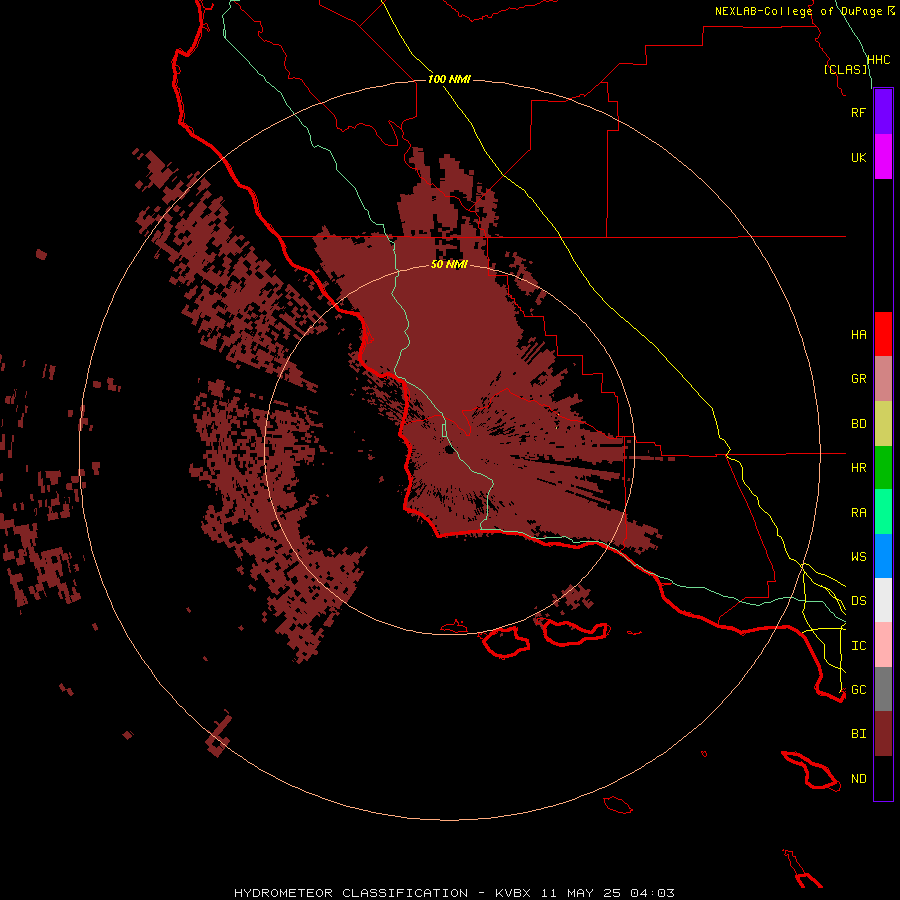Viewport: 900px width, 900px height.
Task: Click the 50 NMI range ring label
Action: (449, 265)
